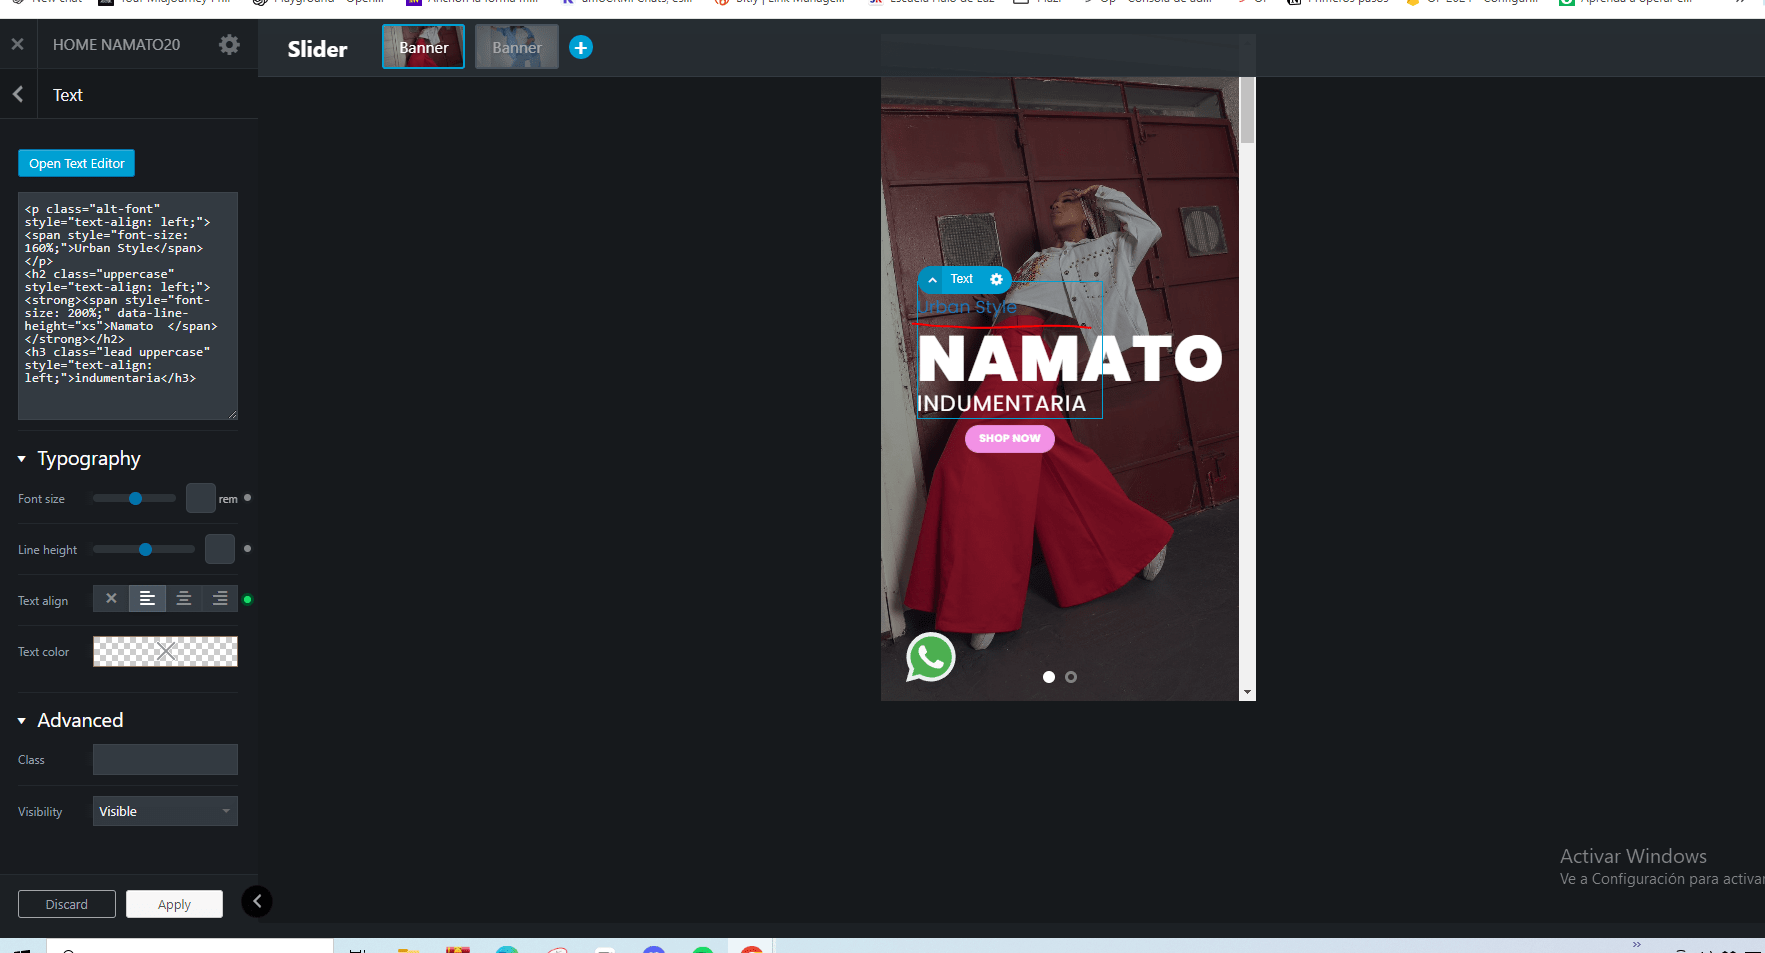Click the Font size slider
This screenshot has width=1765, height=953.
134,498
